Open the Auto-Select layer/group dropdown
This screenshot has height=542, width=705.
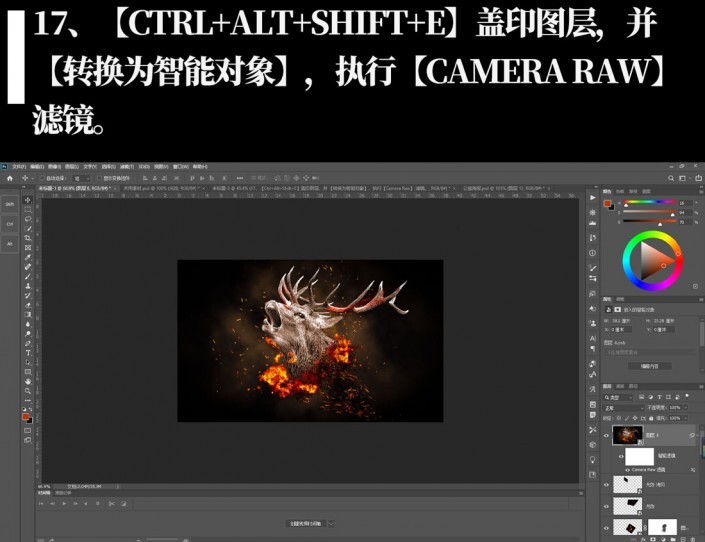(x=82, y=179)
